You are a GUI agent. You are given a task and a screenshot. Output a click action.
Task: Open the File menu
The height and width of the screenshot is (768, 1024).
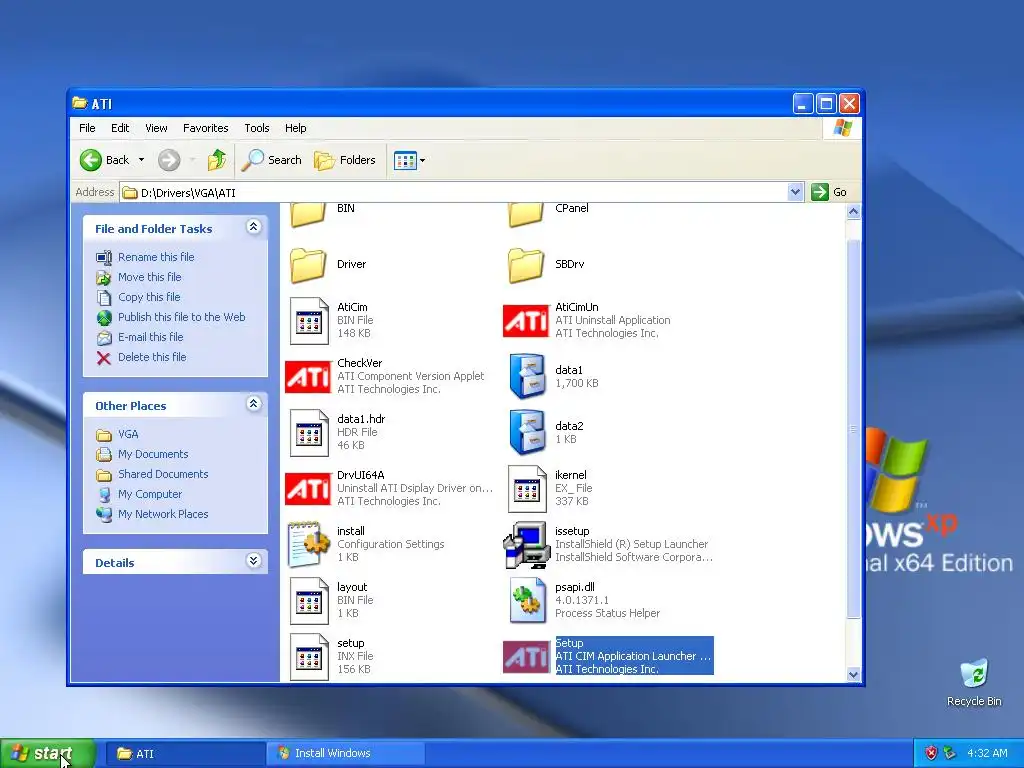pos(87,128)
